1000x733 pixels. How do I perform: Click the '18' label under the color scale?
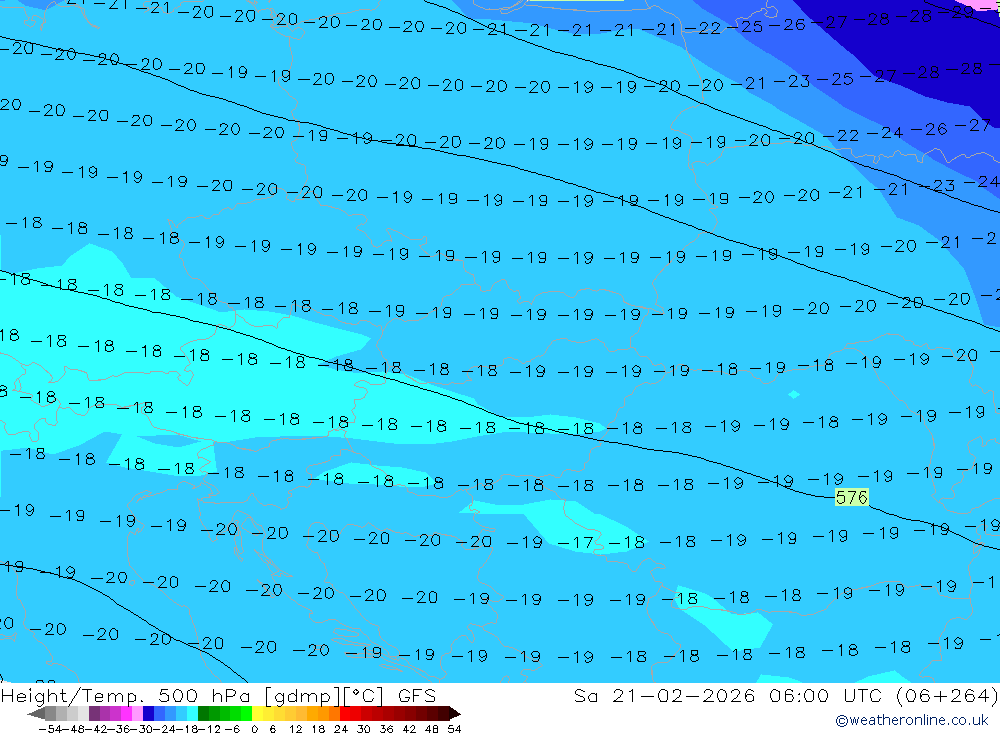pyautogui.click(x=318, y=729)
